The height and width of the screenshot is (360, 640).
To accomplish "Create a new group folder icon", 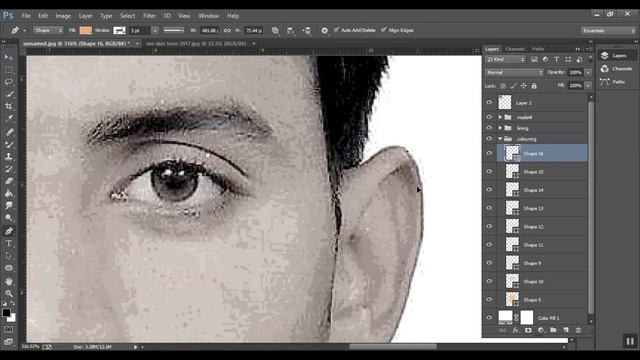I will [x=553, y=330].
